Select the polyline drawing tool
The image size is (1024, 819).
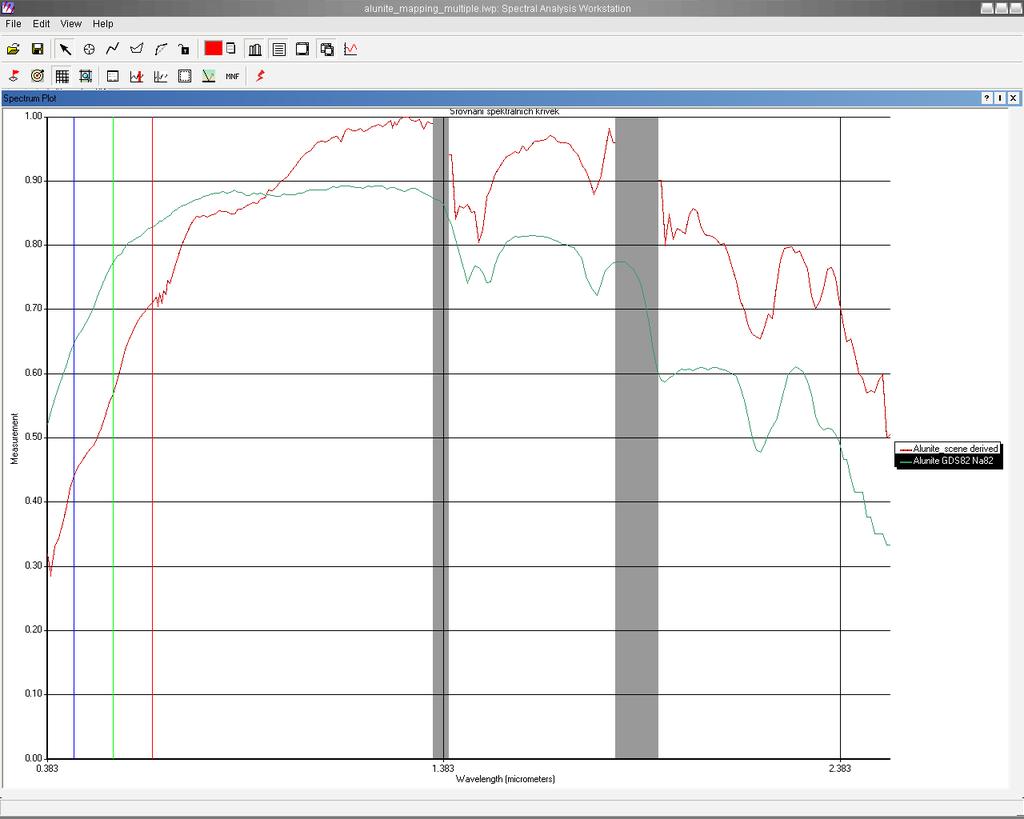tap(112, 49)
